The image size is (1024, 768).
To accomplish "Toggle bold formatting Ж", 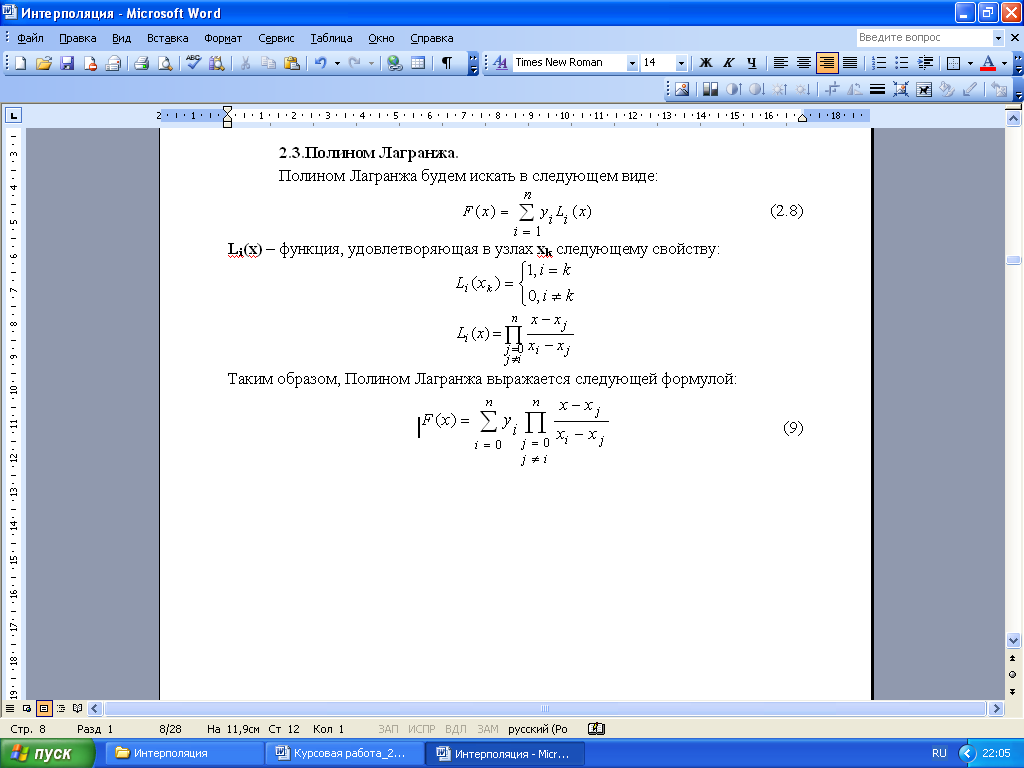I will tap(705, 63).
